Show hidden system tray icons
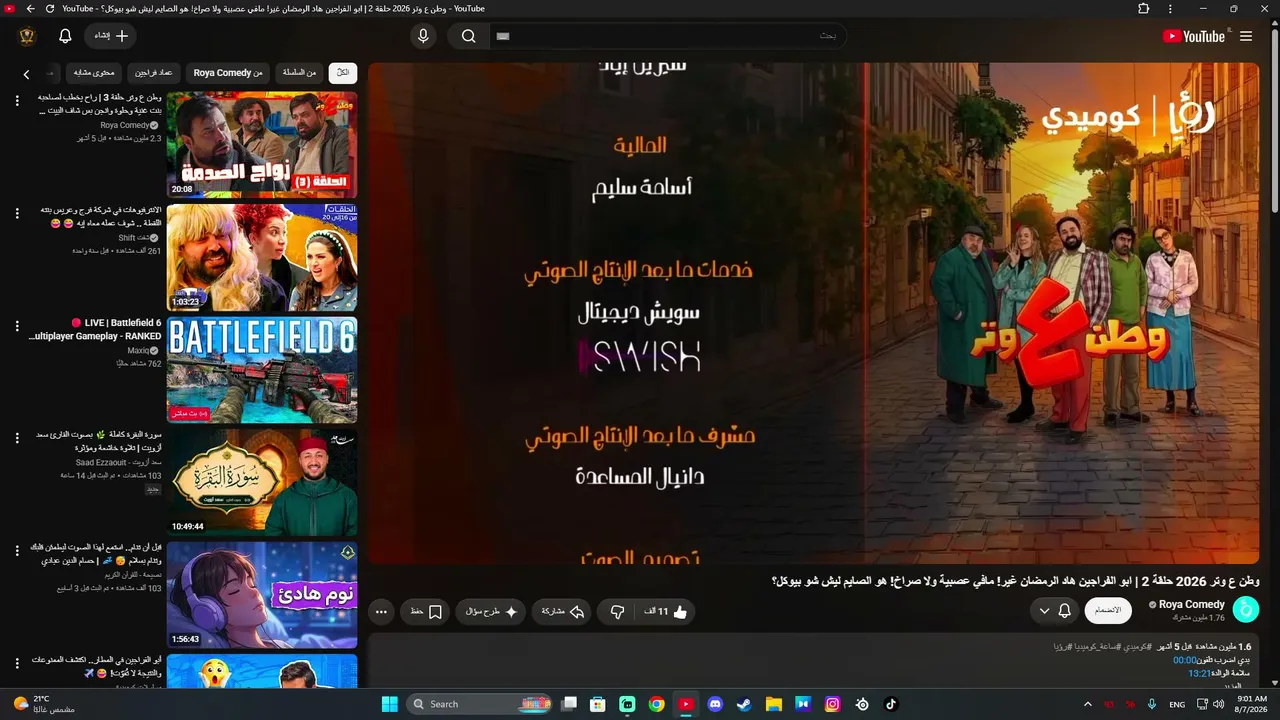Screen dimensions: 1280x720 click(1088, 704)
